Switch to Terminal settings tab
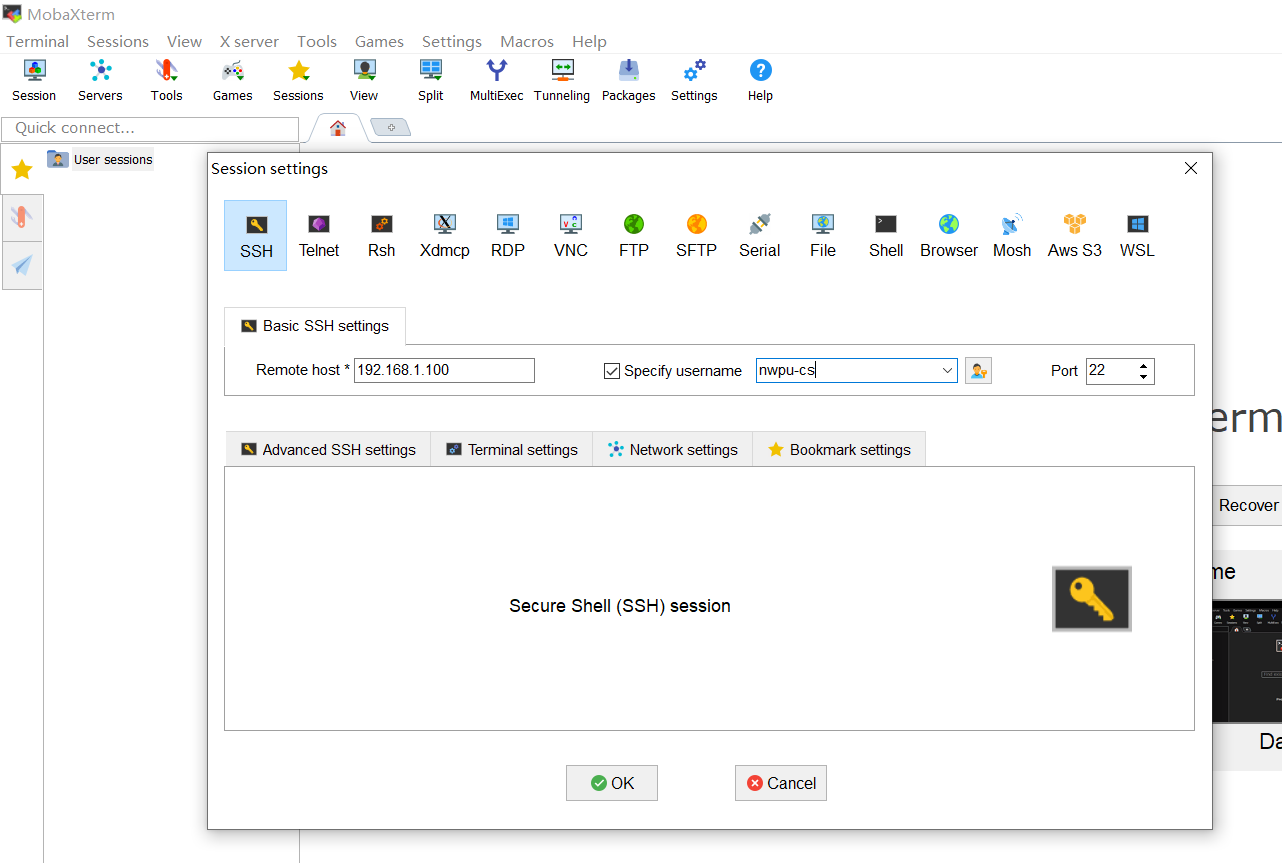Image resolution: width=1282 pixels, height=863 pixels. click(512, 450)
